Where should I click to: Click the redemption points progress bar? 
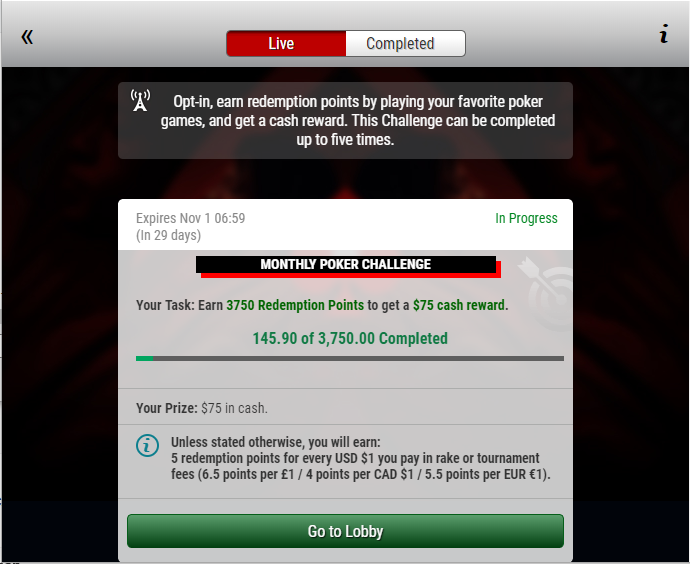coord(350,359)
